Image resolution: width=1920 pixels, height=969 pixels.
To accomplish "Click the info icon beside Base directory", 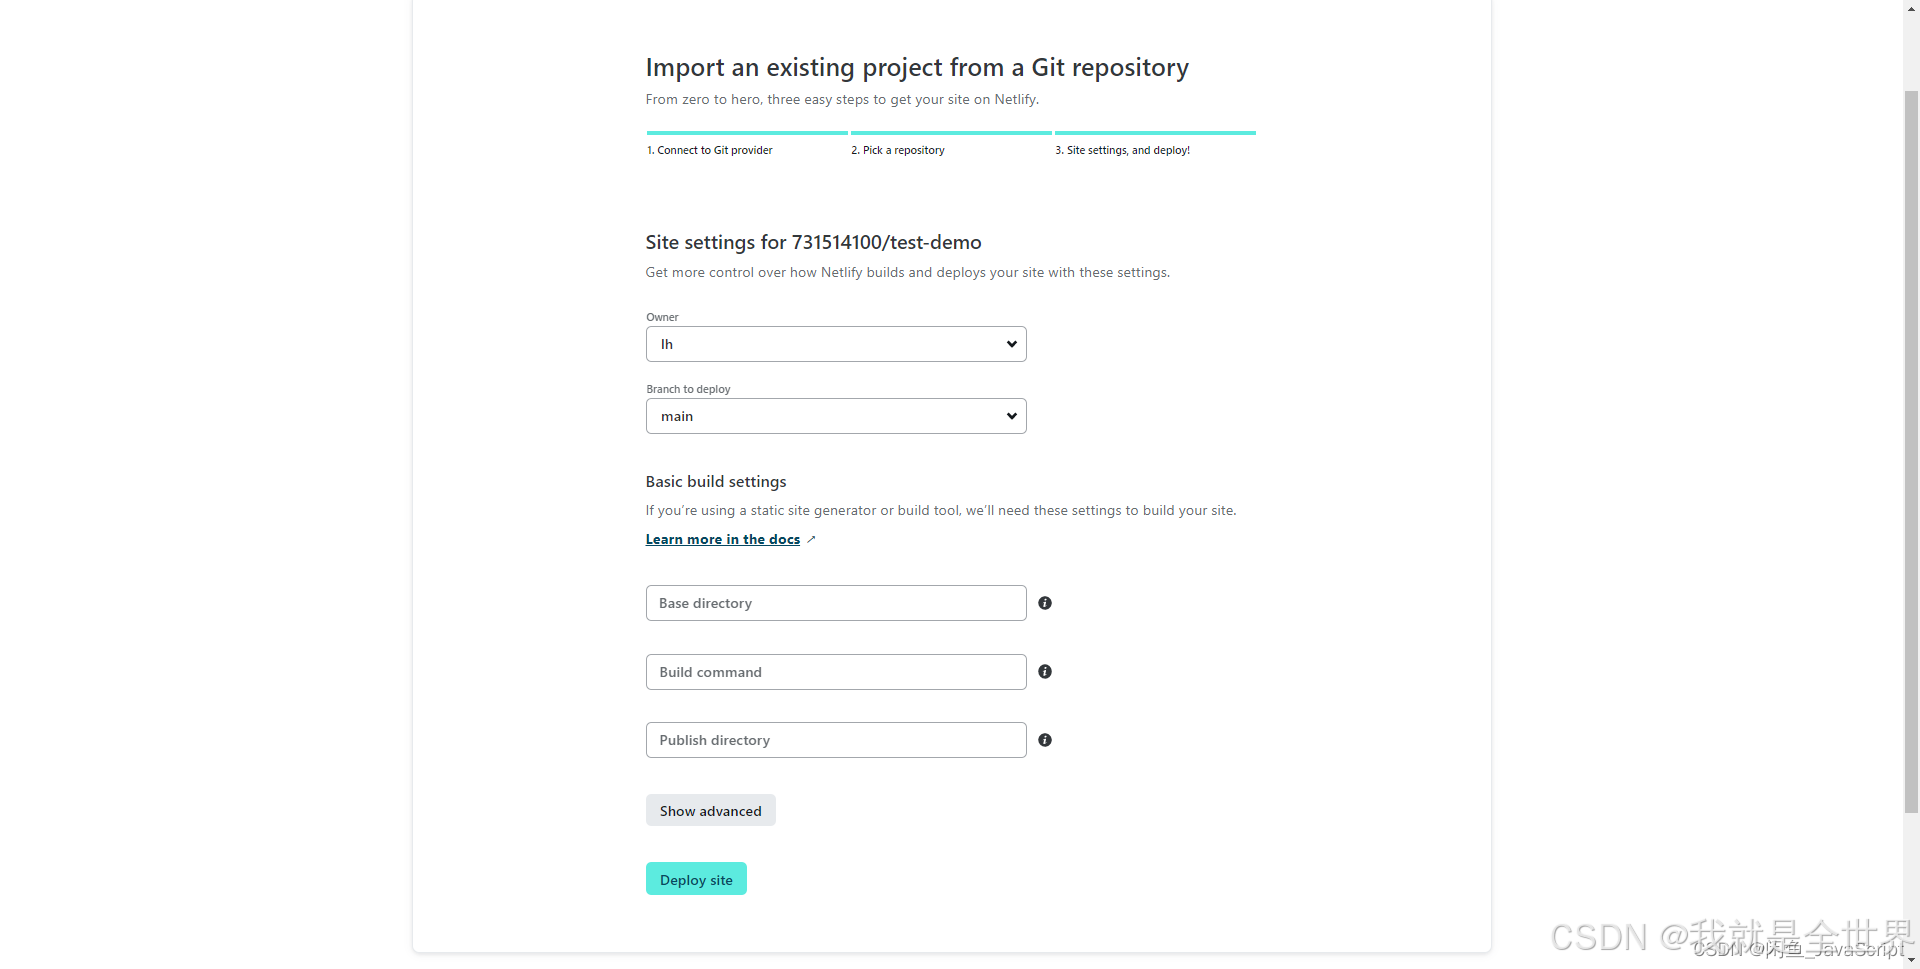I will click(x=1045, y=603).
